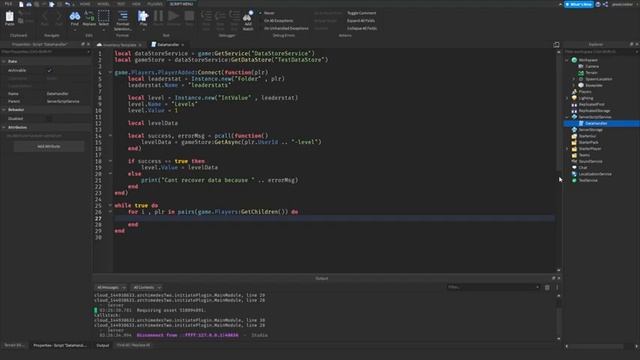The width and height of the screenshot is (640, 360).
Task: Collapse the Workspace tree node
Action: pos(567,60)
